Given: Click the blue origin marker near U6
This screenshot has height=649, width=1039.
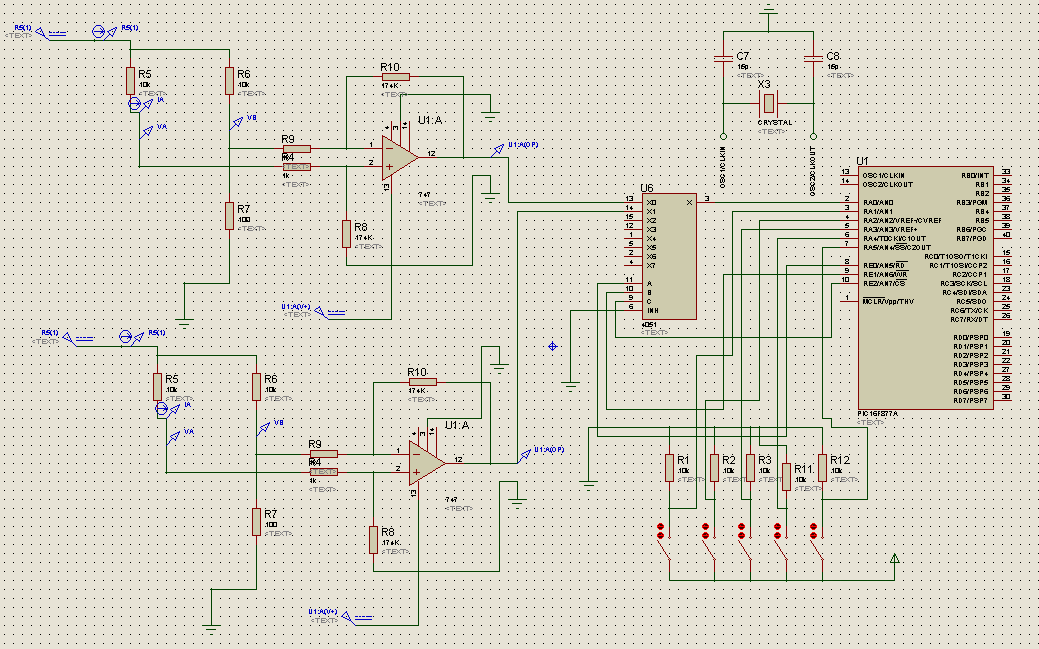Looking at the screenshot, I should (553, 346).
